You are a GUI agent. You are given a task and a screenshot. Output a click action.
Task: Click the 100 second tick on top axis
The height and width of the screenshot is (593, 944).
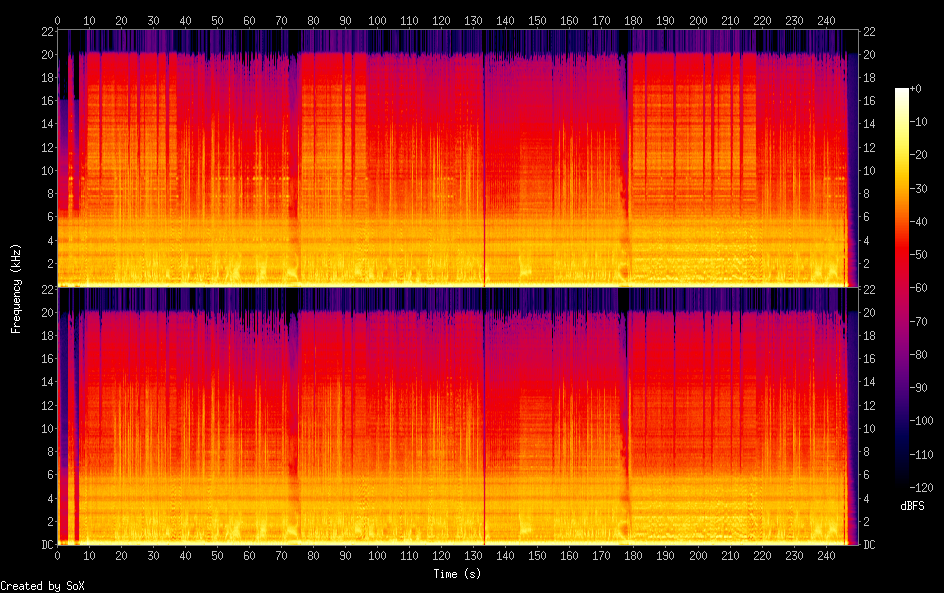click(377, 20)
